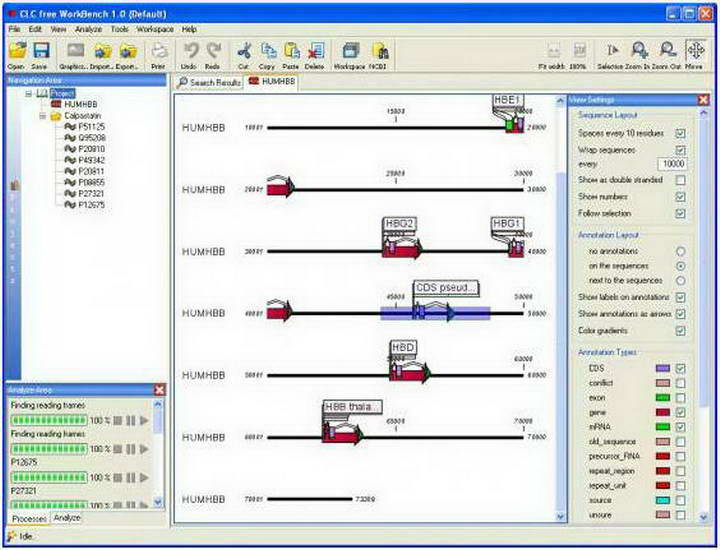Click the HBD annotation label
The height and width of the screenshot is (550, 720).
click(x=403, y=348)
